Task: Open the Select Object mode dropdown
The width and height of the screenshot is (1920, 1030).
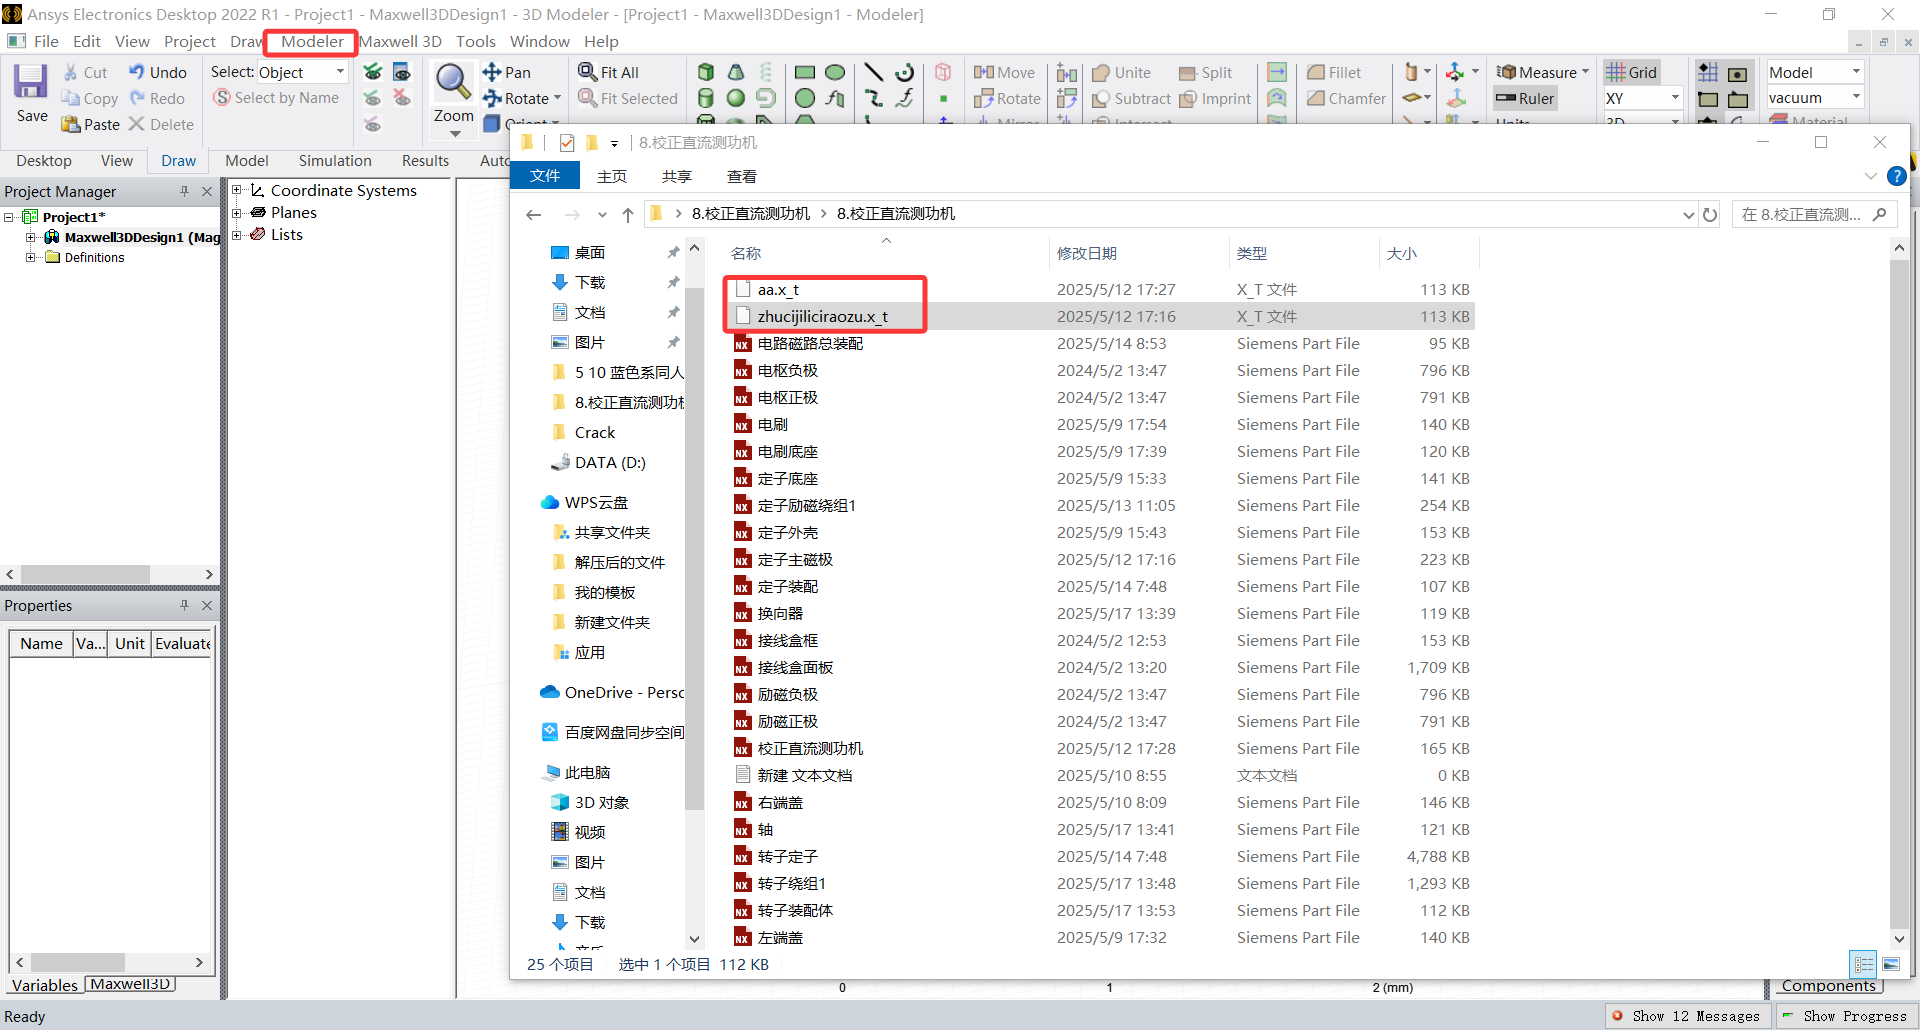Action: pyautogui.click(x=340, y=72)
